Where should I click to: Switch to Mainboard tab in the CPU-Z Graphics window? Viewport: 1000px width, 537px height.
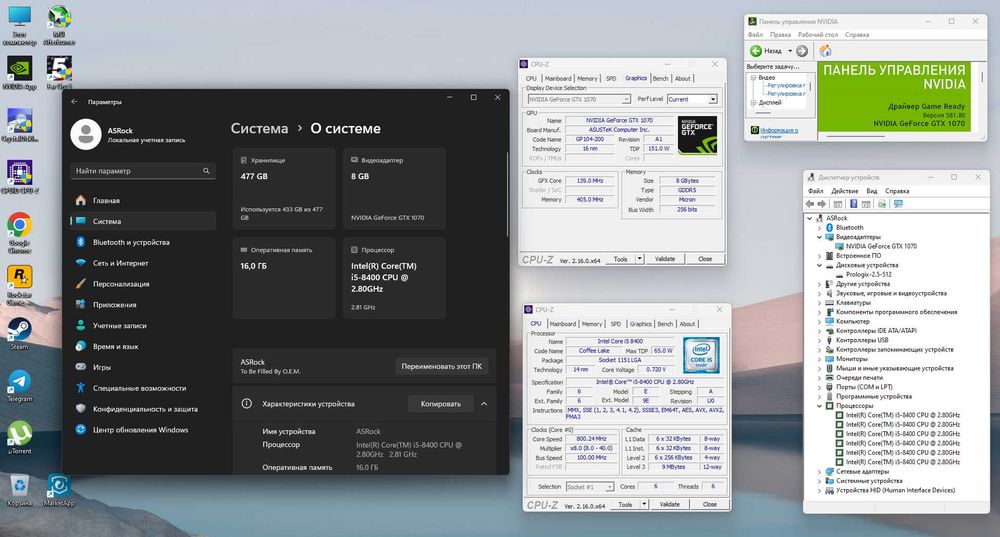[x=558, y=78]
